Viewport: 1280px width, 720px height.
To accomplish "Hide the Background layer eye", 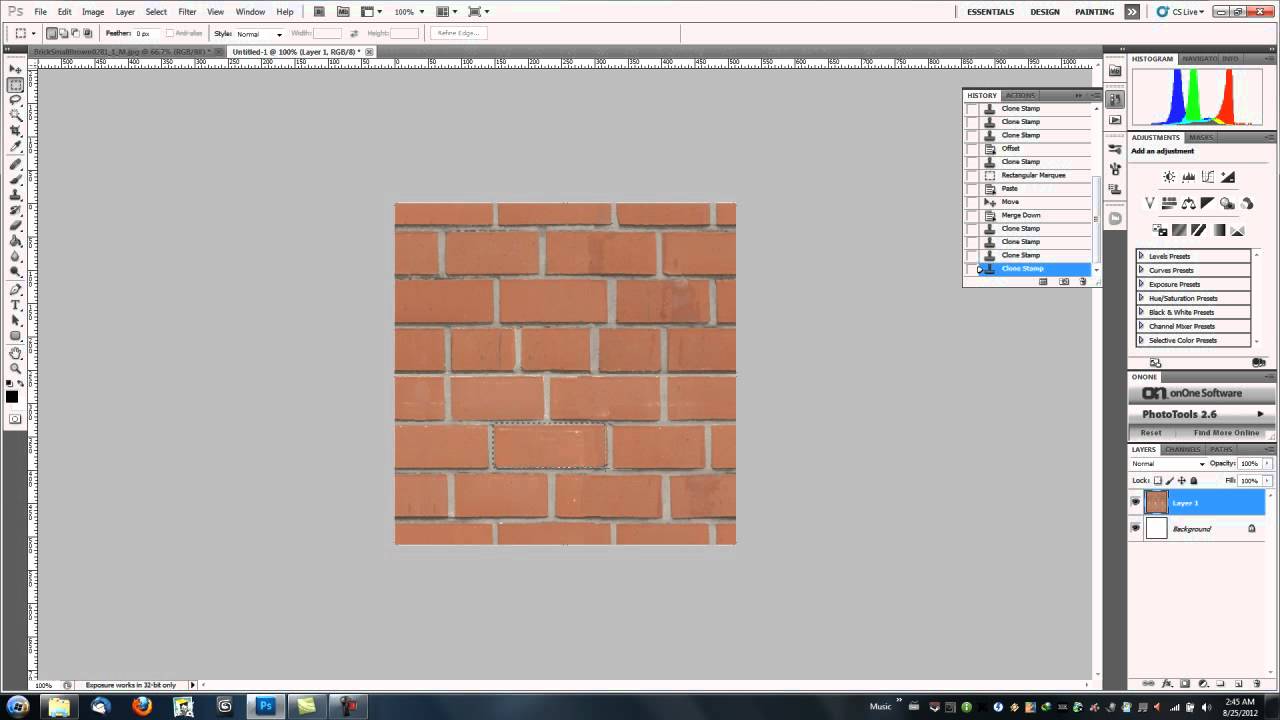I will tap(1135, 528).
